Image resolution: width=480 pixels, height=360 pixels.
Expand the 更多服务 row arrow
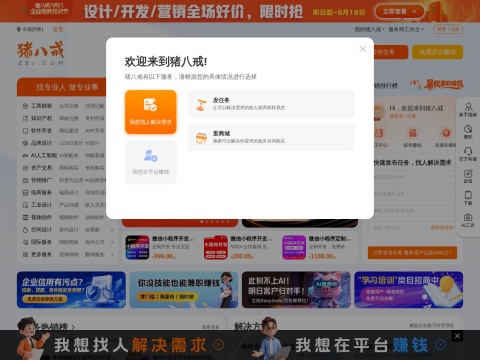(x=112, y=254)
